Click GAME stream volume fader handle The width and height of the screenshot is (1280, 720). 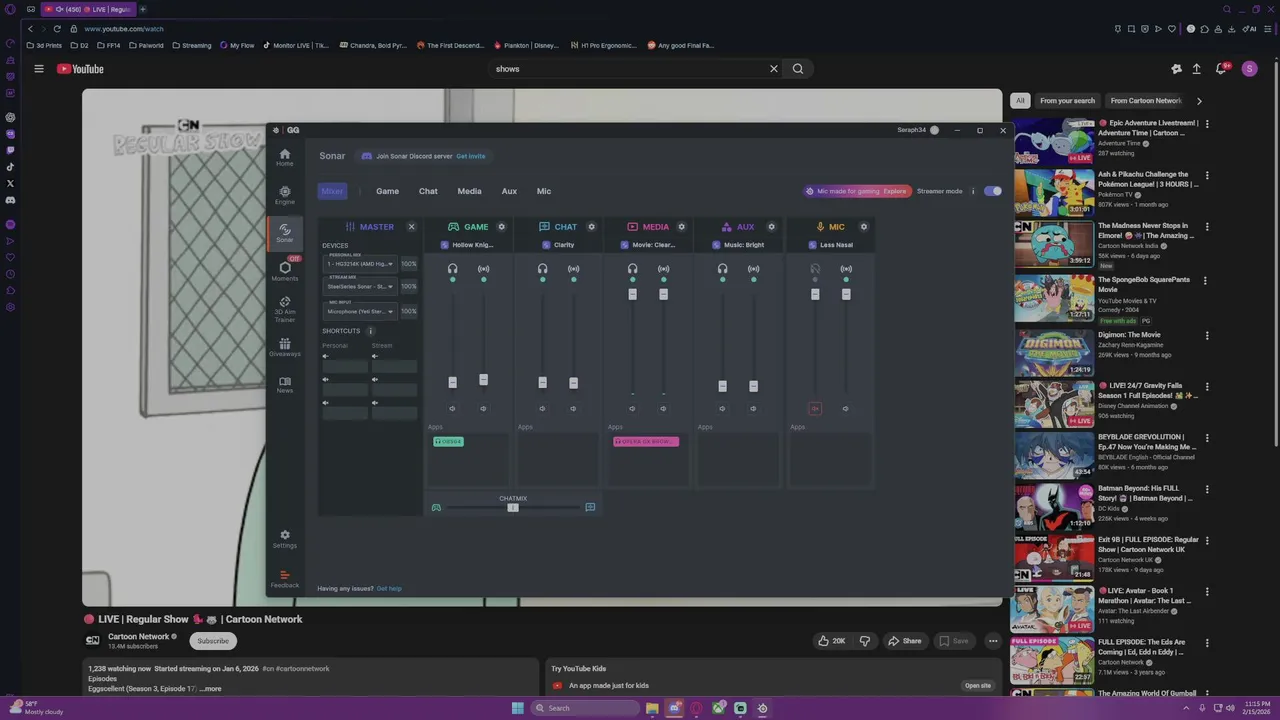483,380
